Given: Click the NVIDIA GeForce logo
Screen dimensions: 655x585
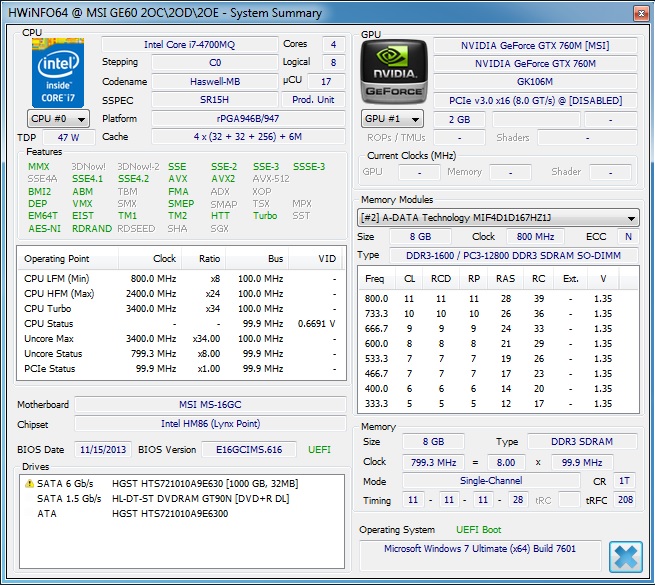Looking at the screenshot, I should coord(394,72).
